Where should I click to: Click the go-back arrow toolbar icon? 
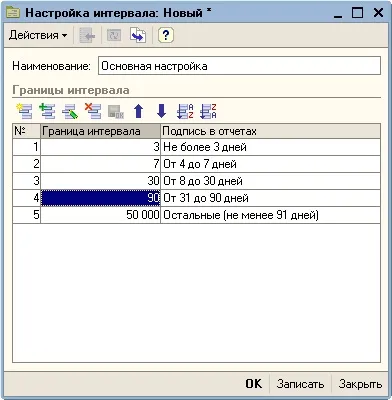(87, 35)
